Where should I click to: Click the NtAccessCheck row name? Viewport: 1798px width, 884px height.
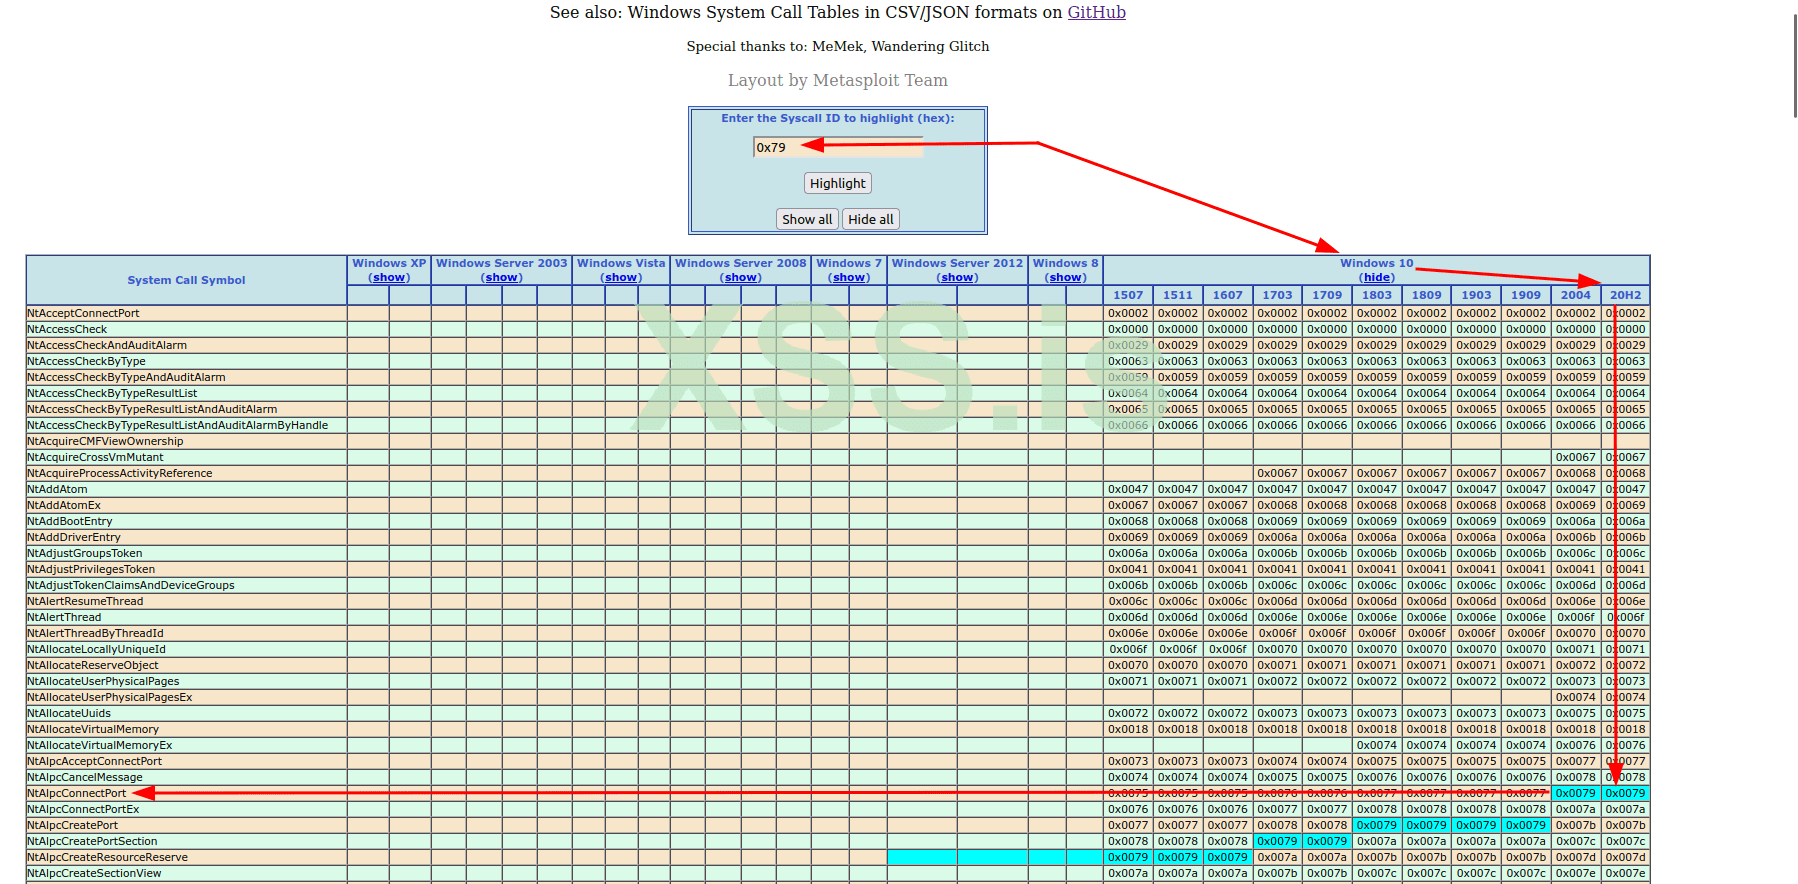[x=67, y=329]
